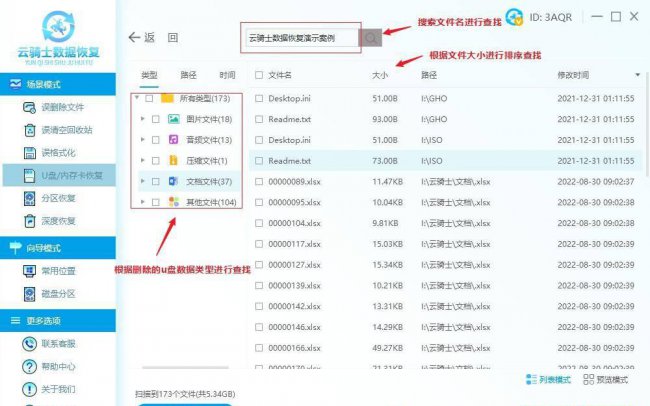Collapse the 所有类型(173) tree node
This screenshot has height=406, width=650.
137,98
